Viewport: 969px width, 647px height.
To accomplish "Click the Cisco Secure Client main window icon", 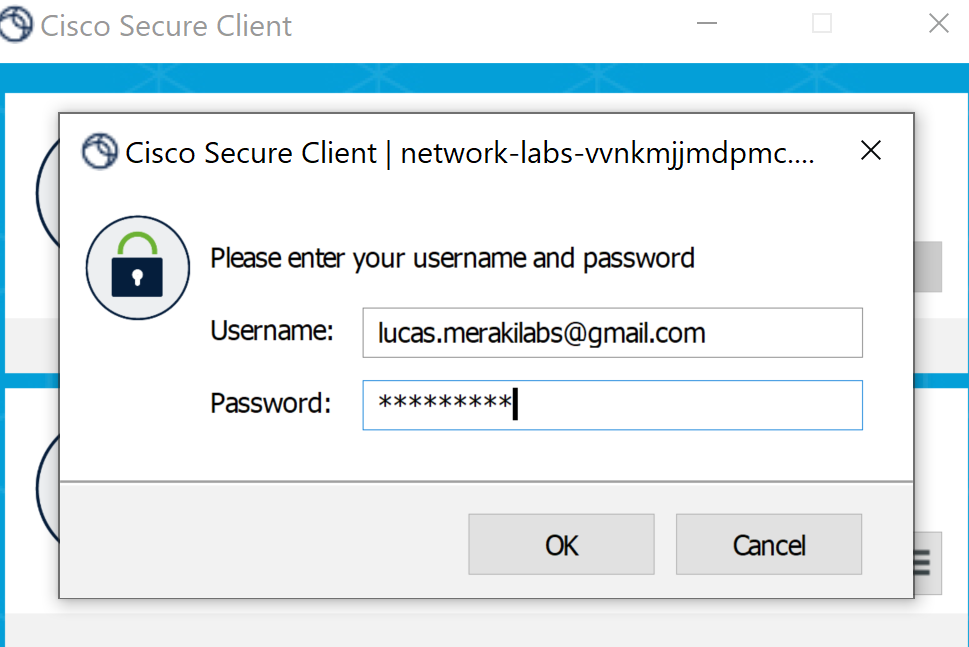I will 15,25.
